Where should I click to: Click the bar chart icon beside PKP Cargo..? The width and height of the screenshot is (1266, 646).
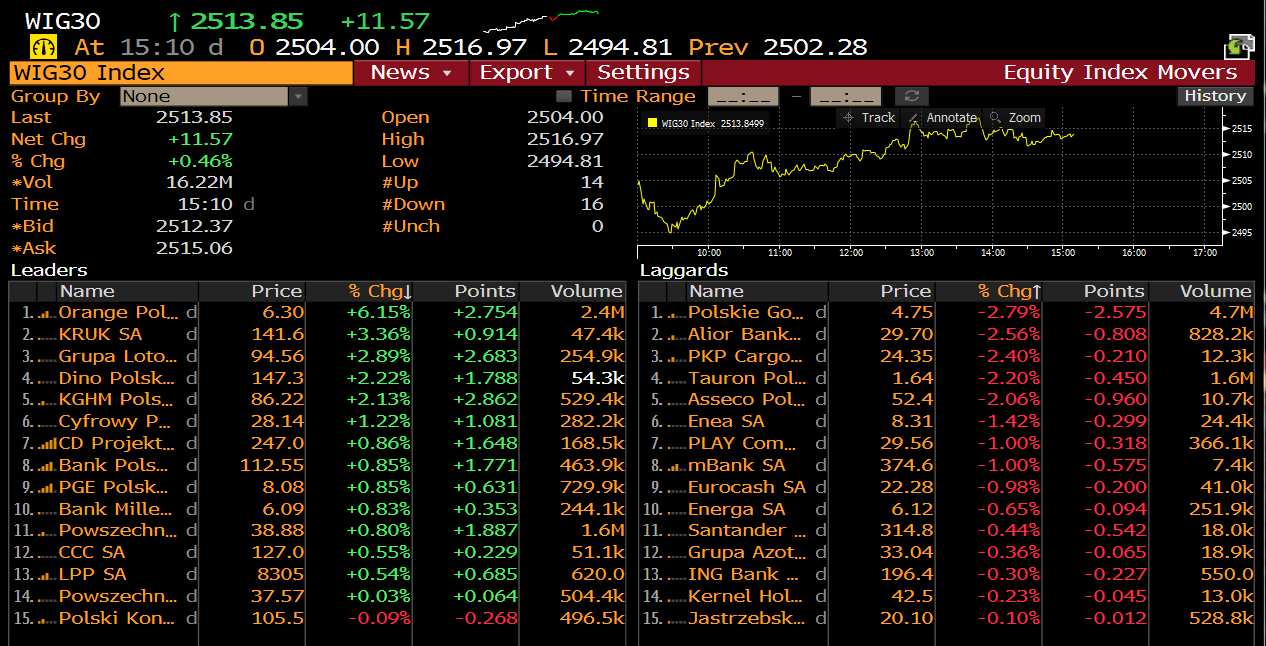(x=677, y=357)
